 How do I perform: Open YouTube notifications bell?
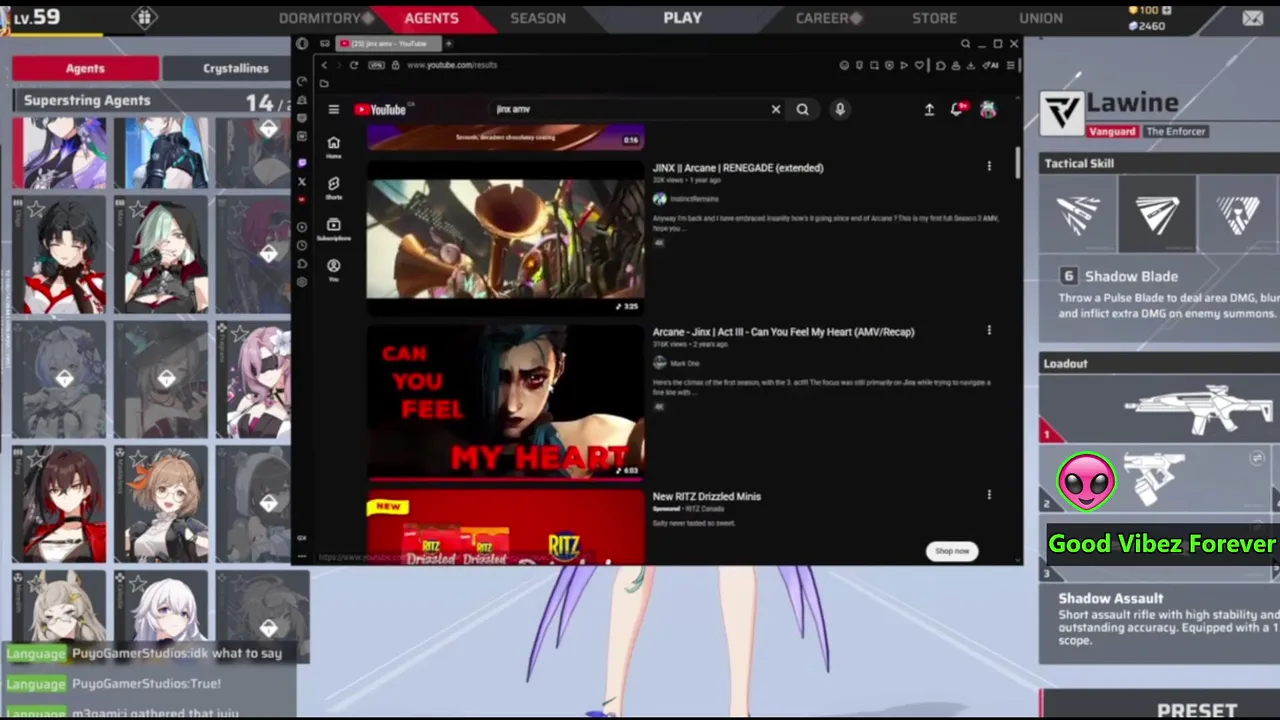point(957,110)
